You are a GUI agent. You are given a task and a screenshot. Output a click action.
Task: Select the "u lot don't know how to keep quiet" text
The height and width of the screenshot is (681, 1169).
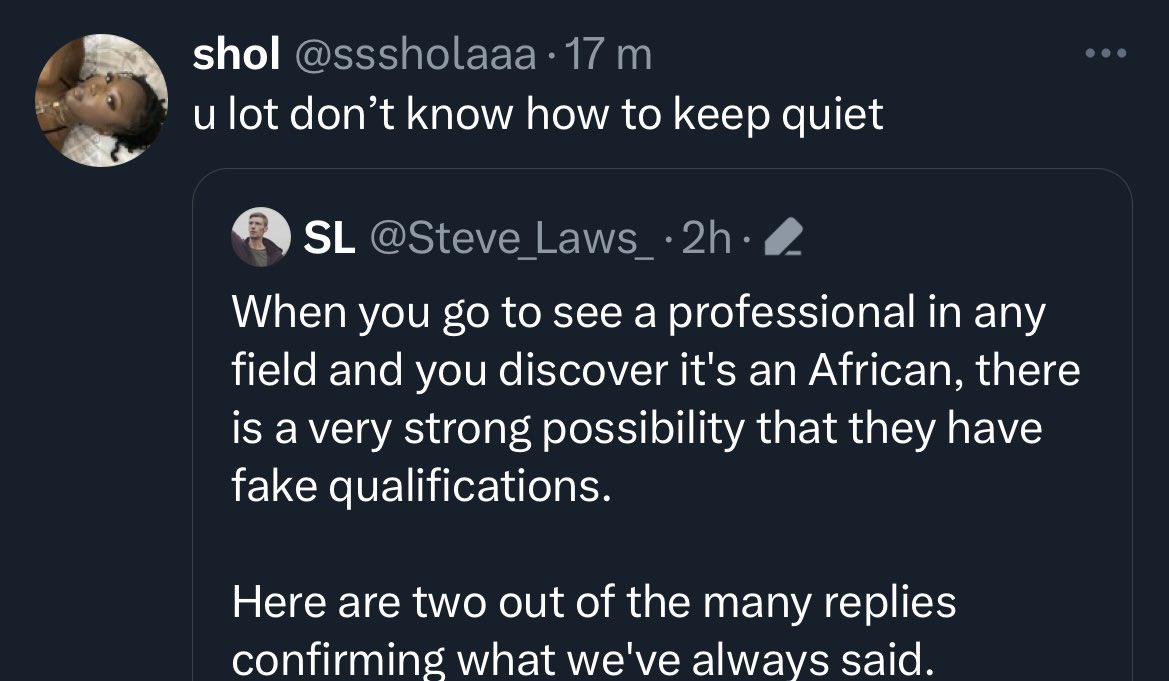pos(538,115)
